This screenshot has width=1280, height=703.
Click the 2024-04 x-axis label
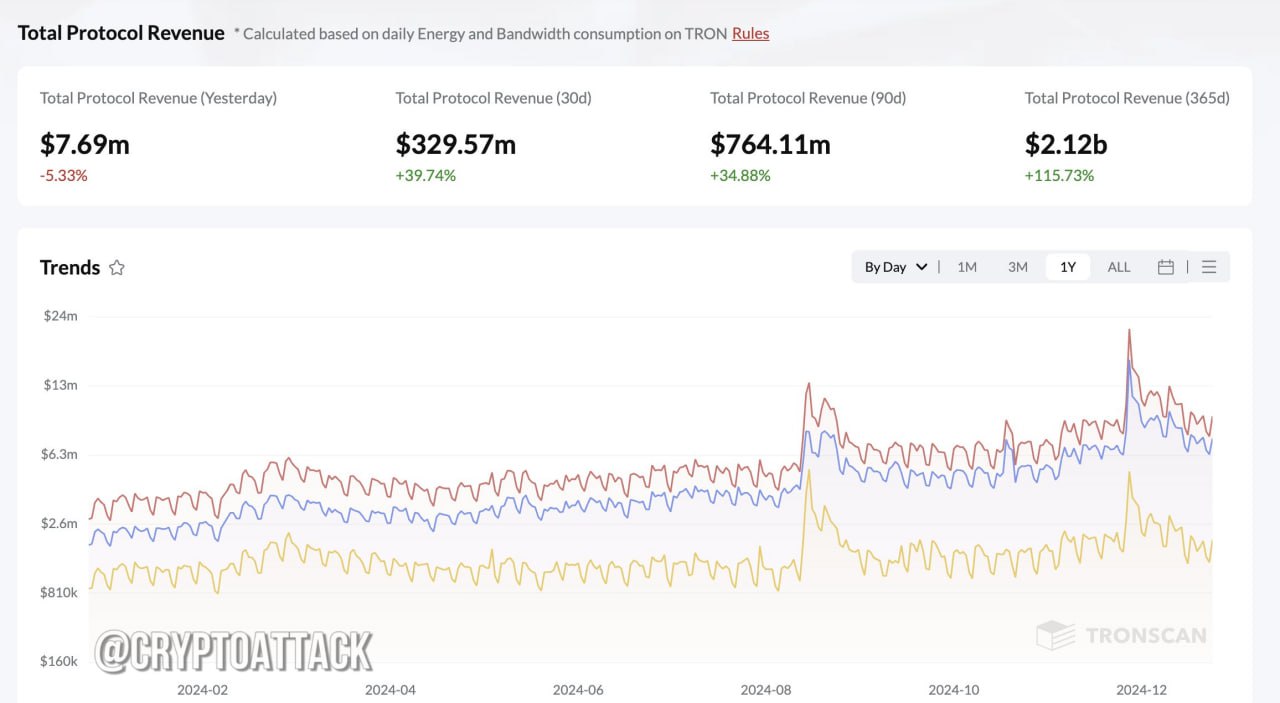[x=390, y=690]
